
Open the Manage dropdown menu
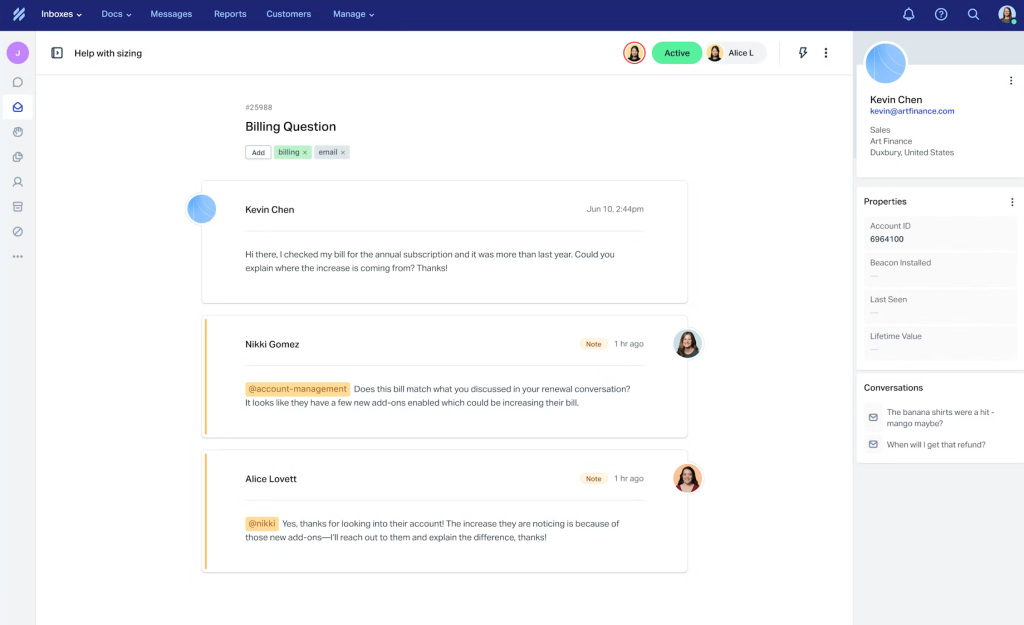click(x=353, y=14)
